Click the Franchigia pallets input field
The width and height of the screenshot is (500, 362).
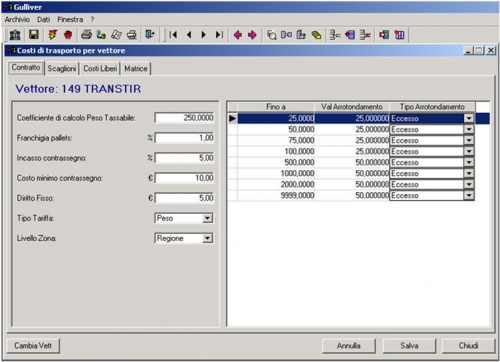pos(184,138)
